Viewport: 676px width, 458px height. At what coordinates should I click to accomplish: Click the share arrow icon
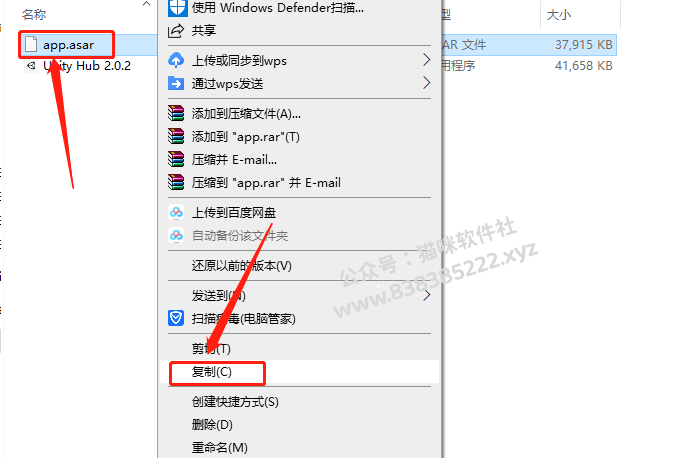pos(176,31)
